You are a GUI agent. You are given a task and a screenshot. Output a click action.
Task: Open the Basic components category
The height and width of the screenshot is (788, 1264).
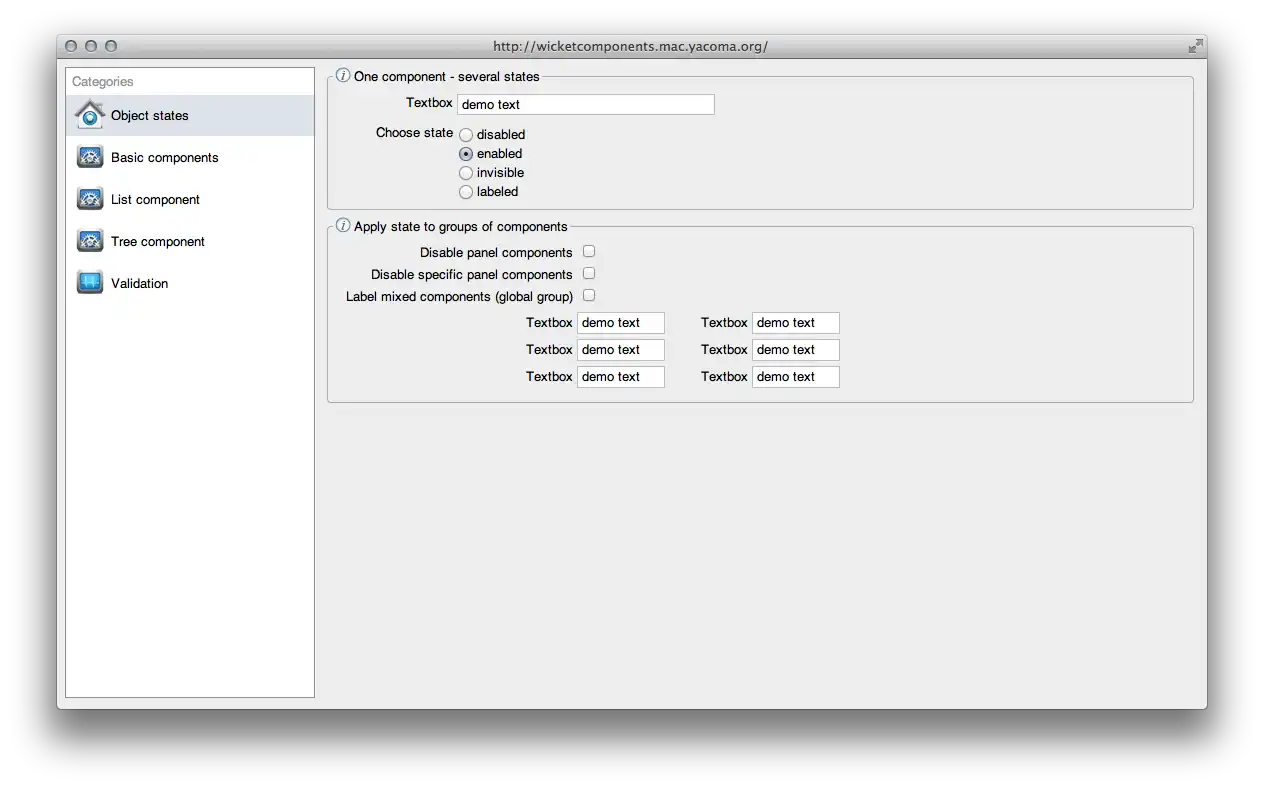(190, 157)
